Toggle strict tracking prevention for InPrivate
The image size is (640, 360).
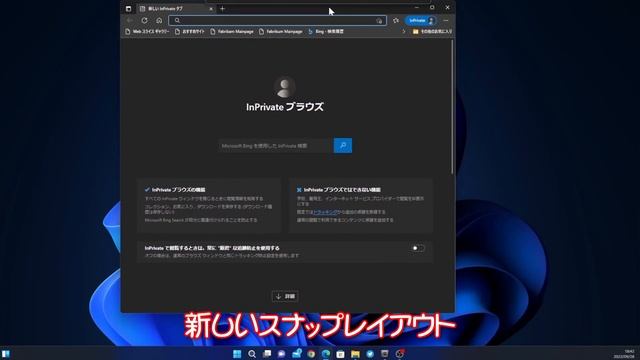click(418, 248)
